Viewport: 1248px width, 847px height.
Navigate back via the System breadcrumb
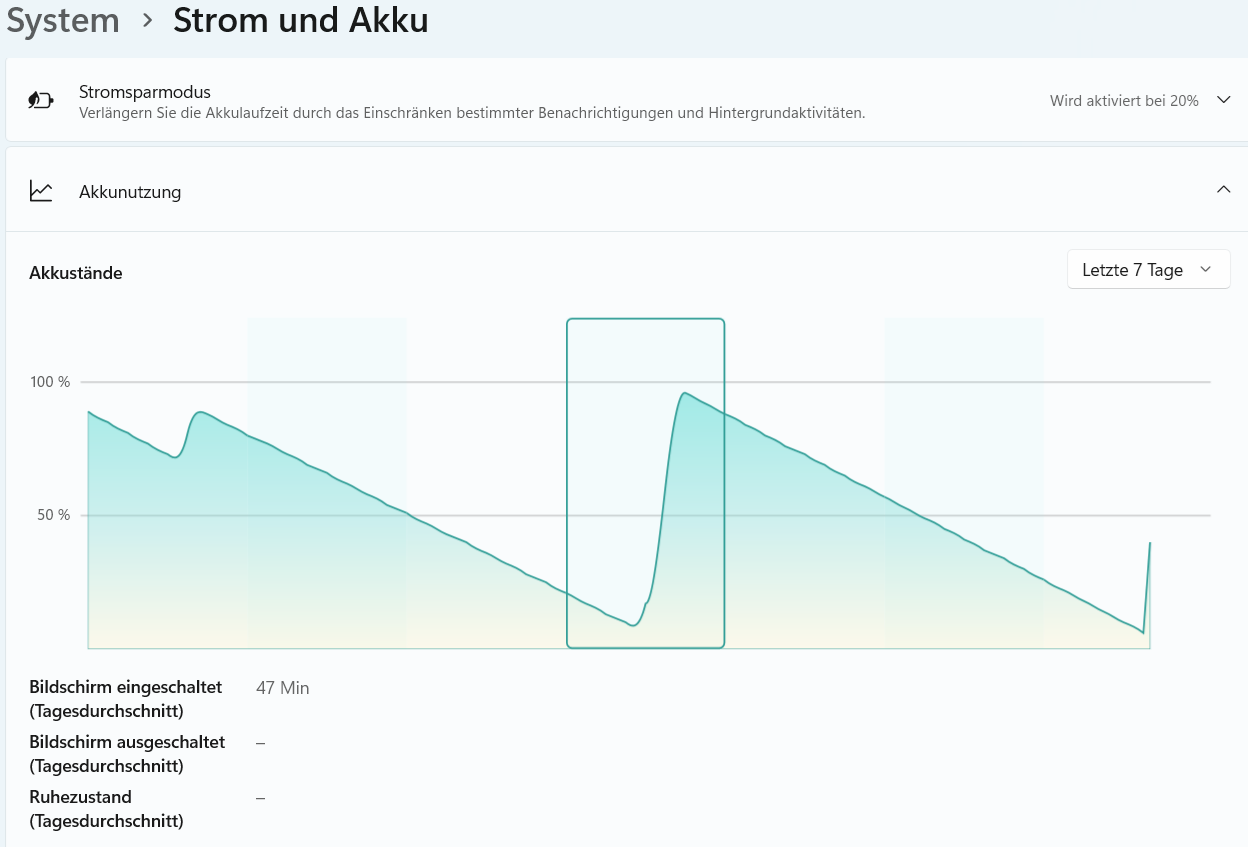point(62,20)
